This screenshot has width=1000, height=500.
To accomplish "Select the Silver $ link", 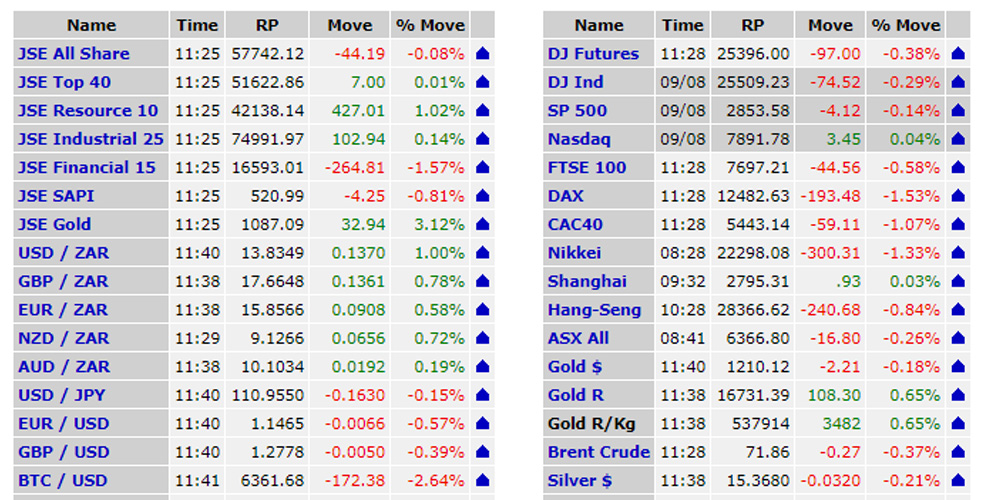I will tap(579, 481).
